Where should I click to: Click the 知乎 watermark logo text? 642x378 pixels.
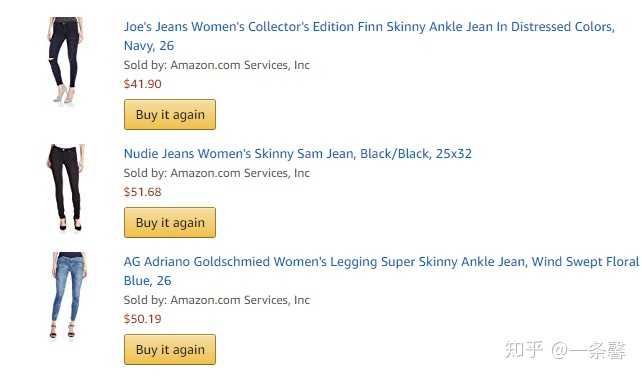pyautogui.click(x=524, y=350)
